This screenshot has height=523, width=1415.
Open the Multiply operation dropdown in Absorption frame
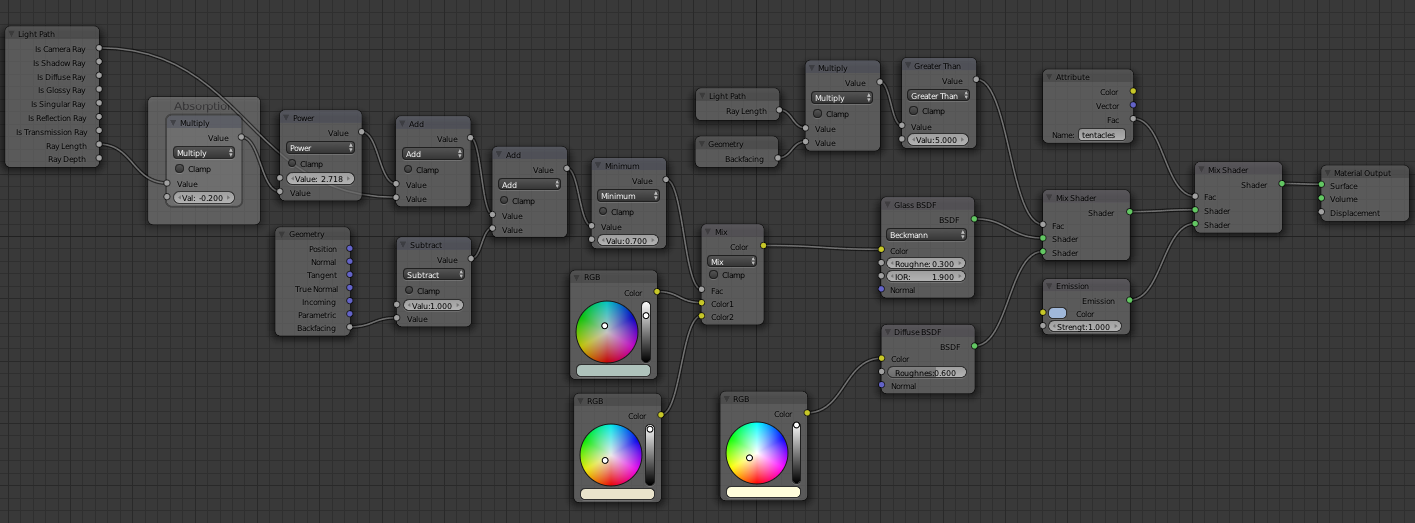(x=204, y=153)
